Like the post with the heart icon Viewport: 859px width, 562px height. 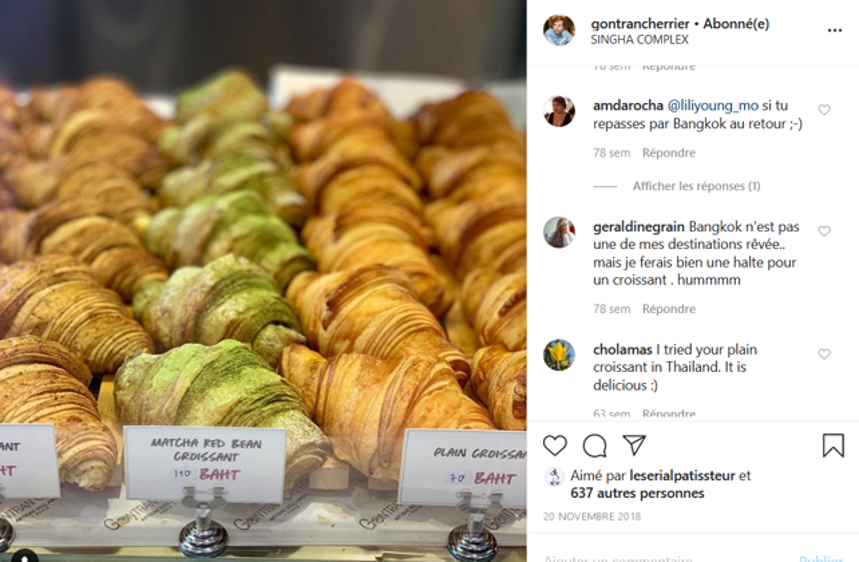click(554, 445)
